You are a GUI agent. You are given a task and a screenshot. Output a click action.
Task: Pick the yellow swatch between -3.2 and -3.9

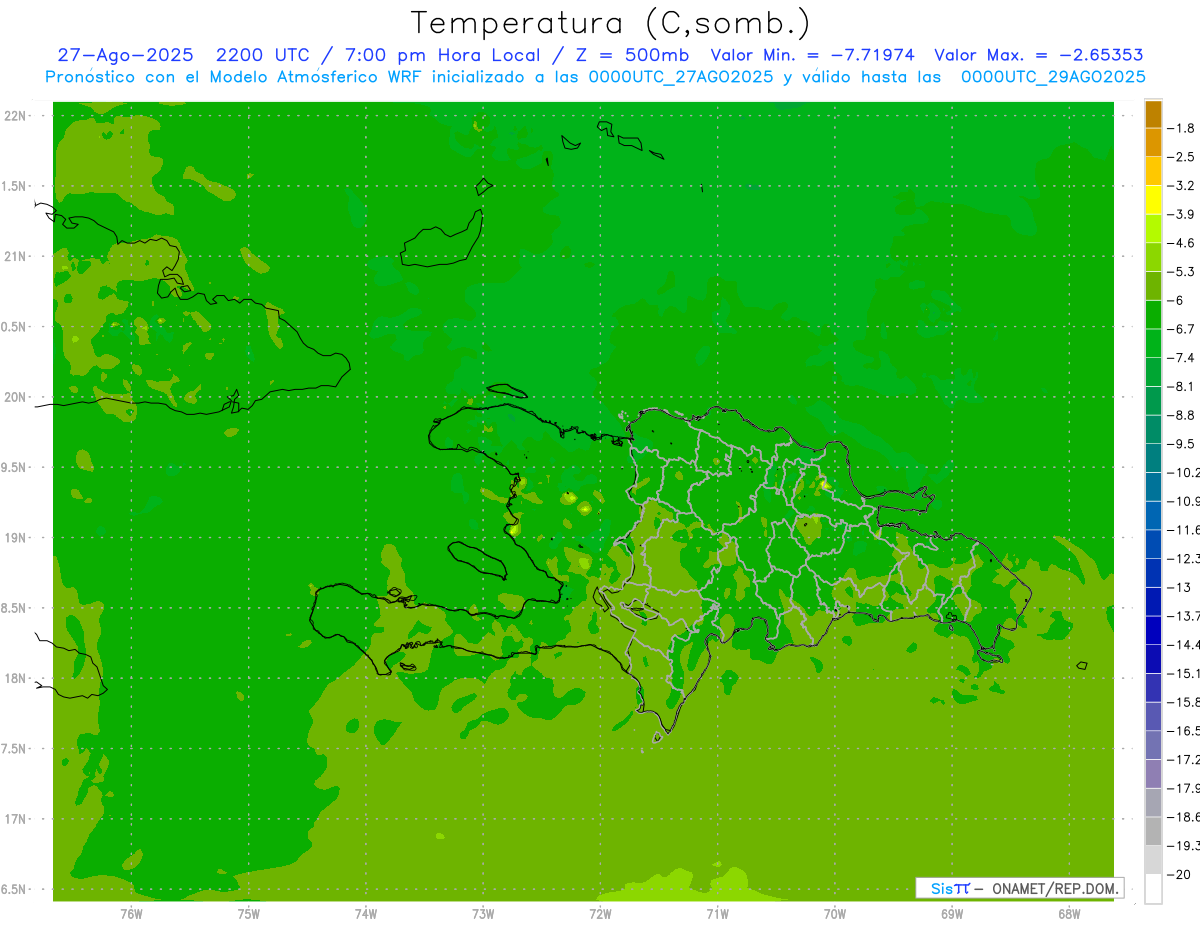point(1153,200)
